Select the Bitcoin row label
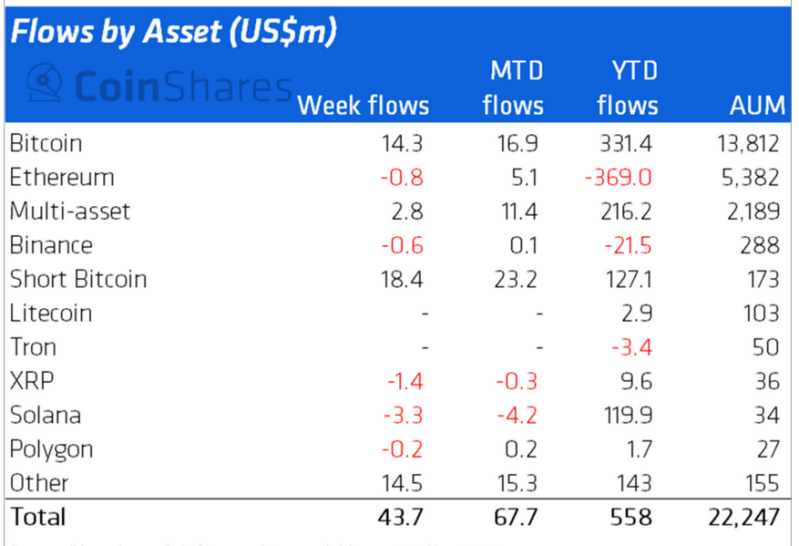Image resolution: width=799 pixels, height=546 pixels. [x=46, y=143]
